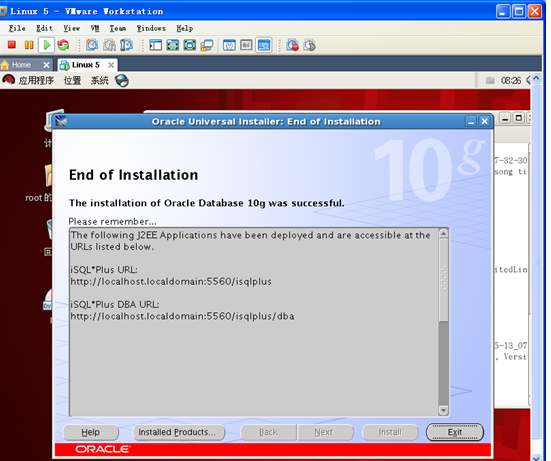Enter full screen mode icon
Viewport: 551px width, 461px height.
190,45
